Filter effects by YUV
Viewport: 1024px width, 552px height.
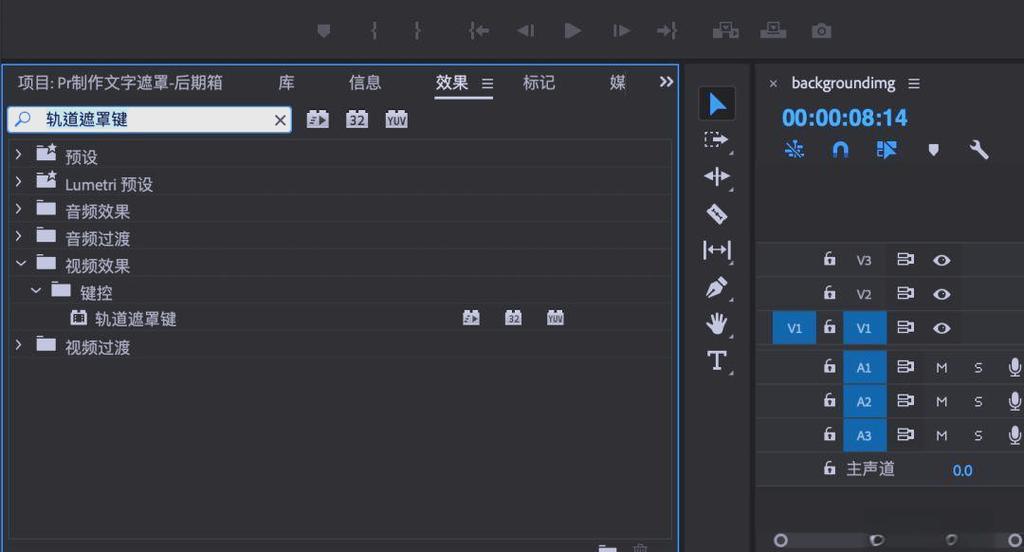396,120
